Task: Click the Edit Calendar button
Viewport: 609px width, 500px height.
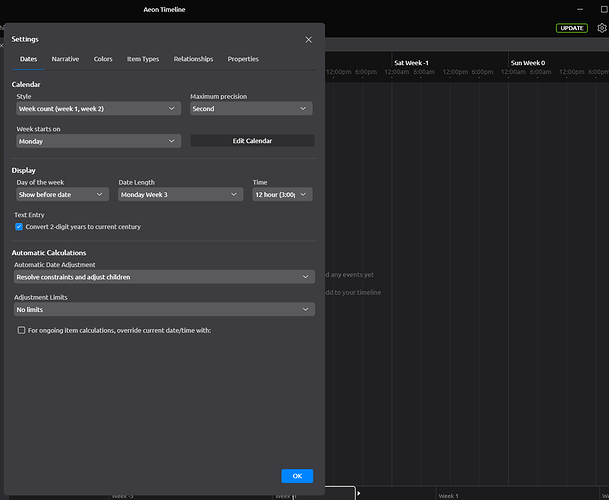Action: (252, 141)
